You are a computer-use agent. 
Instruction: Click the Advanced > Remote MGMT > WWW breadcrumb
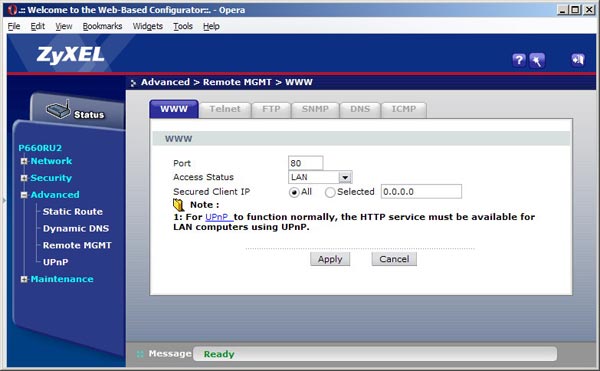click(x=227, y=82)
